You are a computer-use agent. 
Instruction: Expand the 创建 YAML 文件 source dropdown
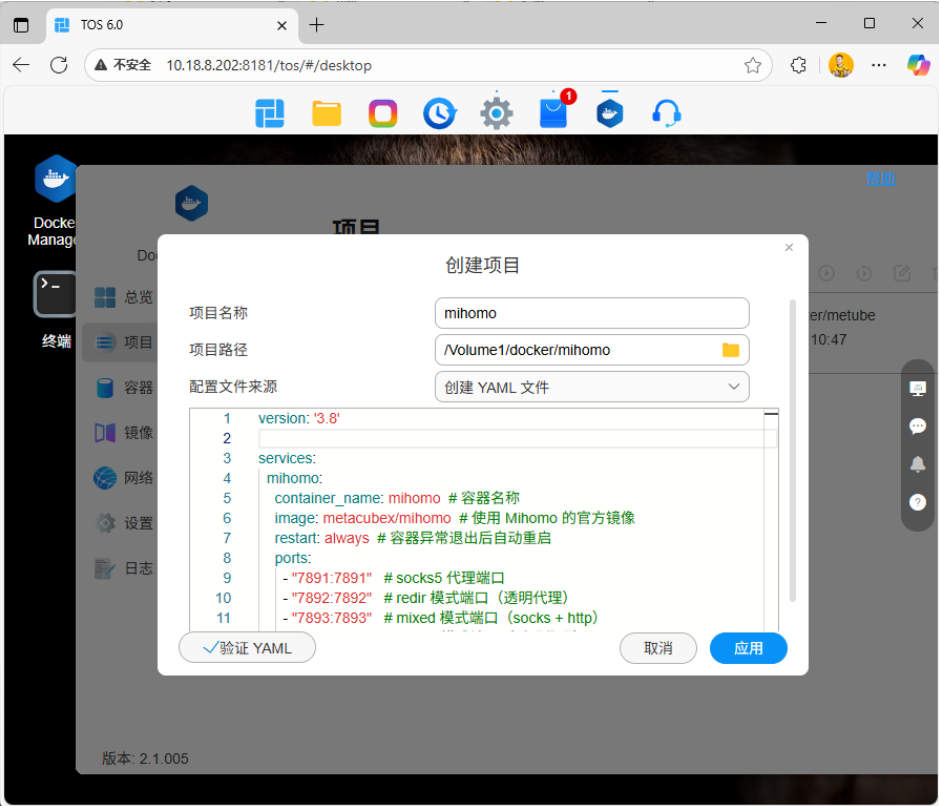(x=592, y=387)
